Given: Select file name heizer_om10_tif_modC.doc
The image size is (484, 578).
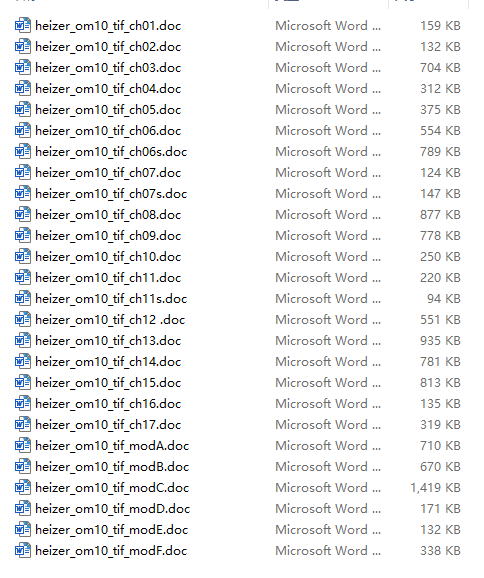Looking at the screenshot, I should (112, 488).
